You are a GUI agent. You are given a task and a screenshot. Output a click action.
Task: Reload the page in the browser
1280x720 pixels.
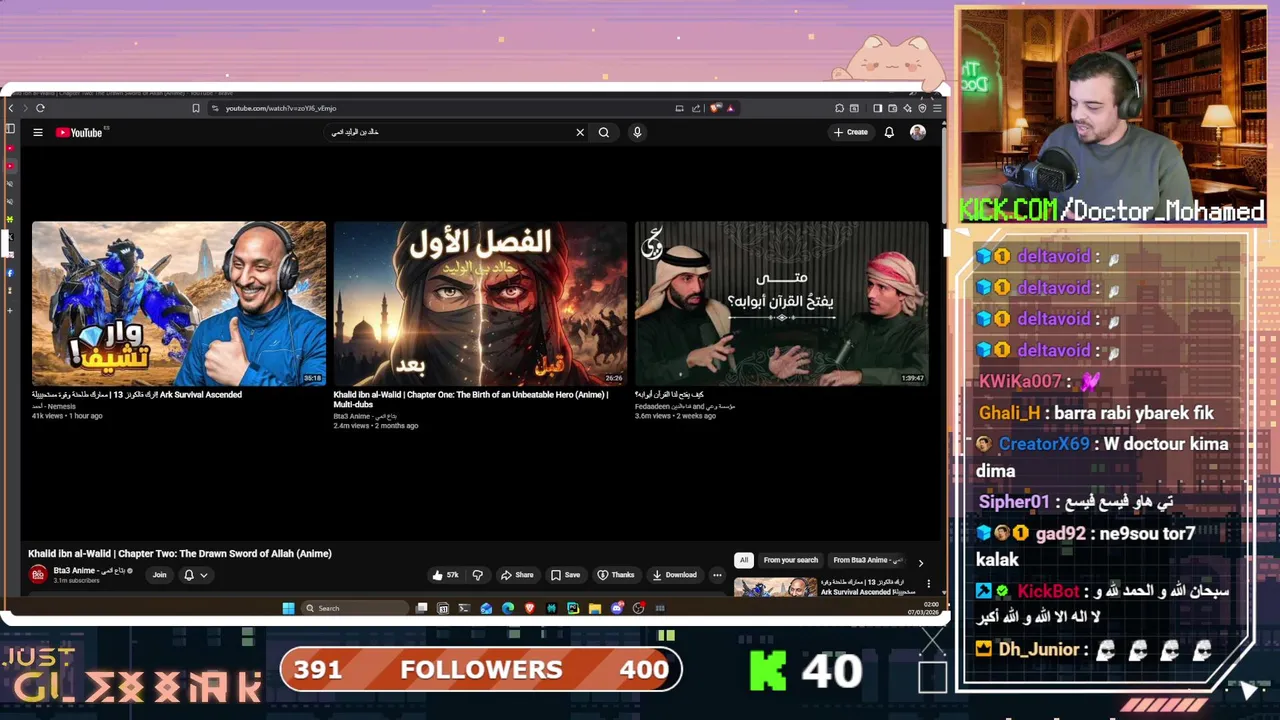point(40,108)
